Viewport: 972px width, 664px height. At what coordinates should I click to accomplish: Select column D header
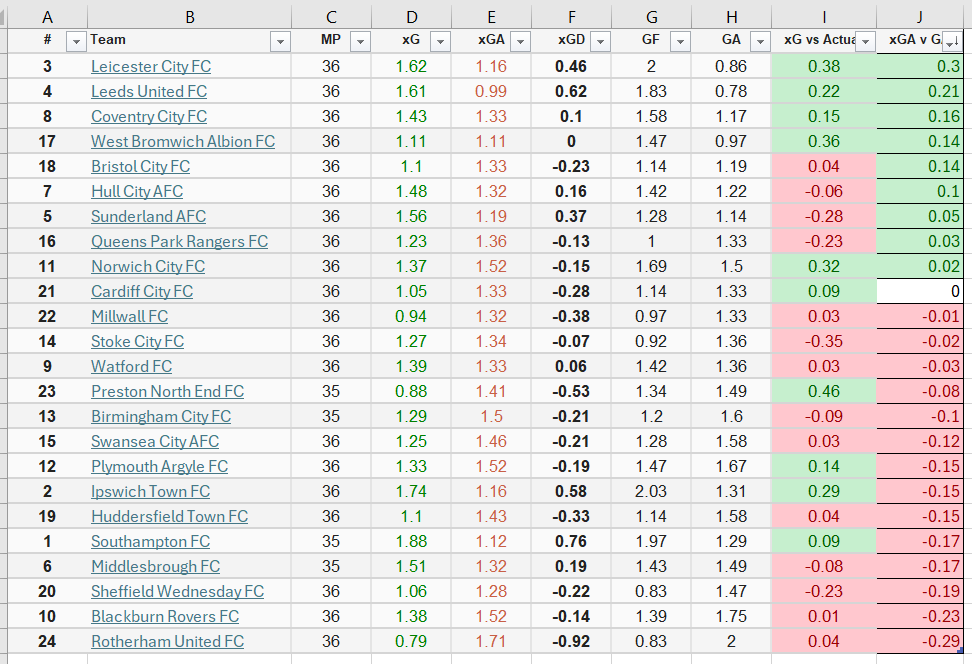(x=412, y=17)
